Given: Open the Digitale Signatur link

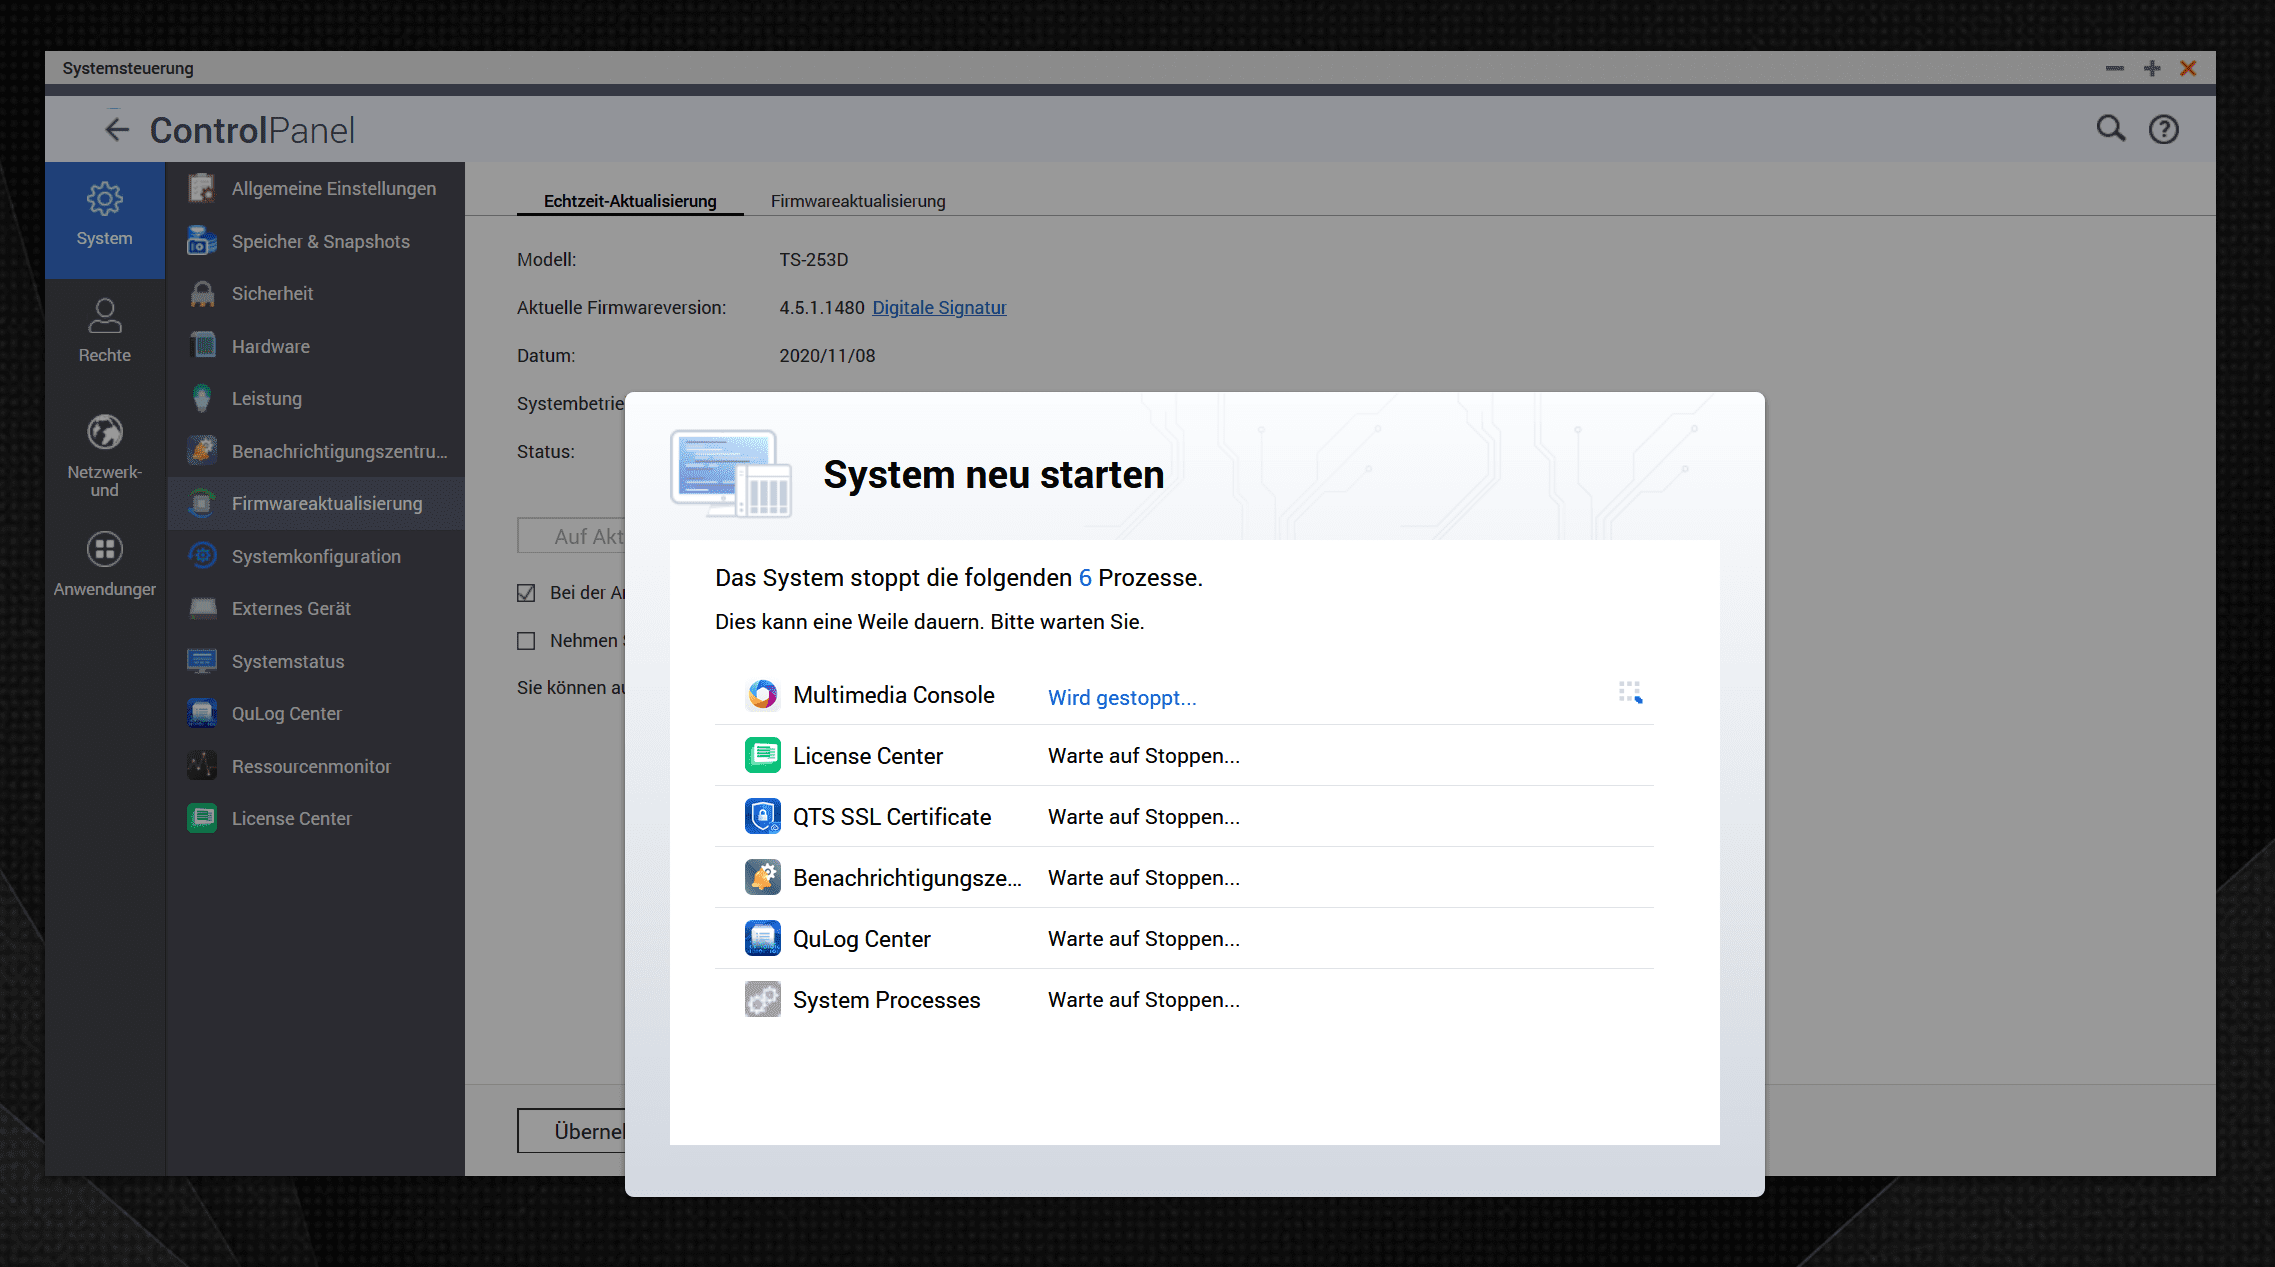Looking at the screenshot, I should point(939,308).
